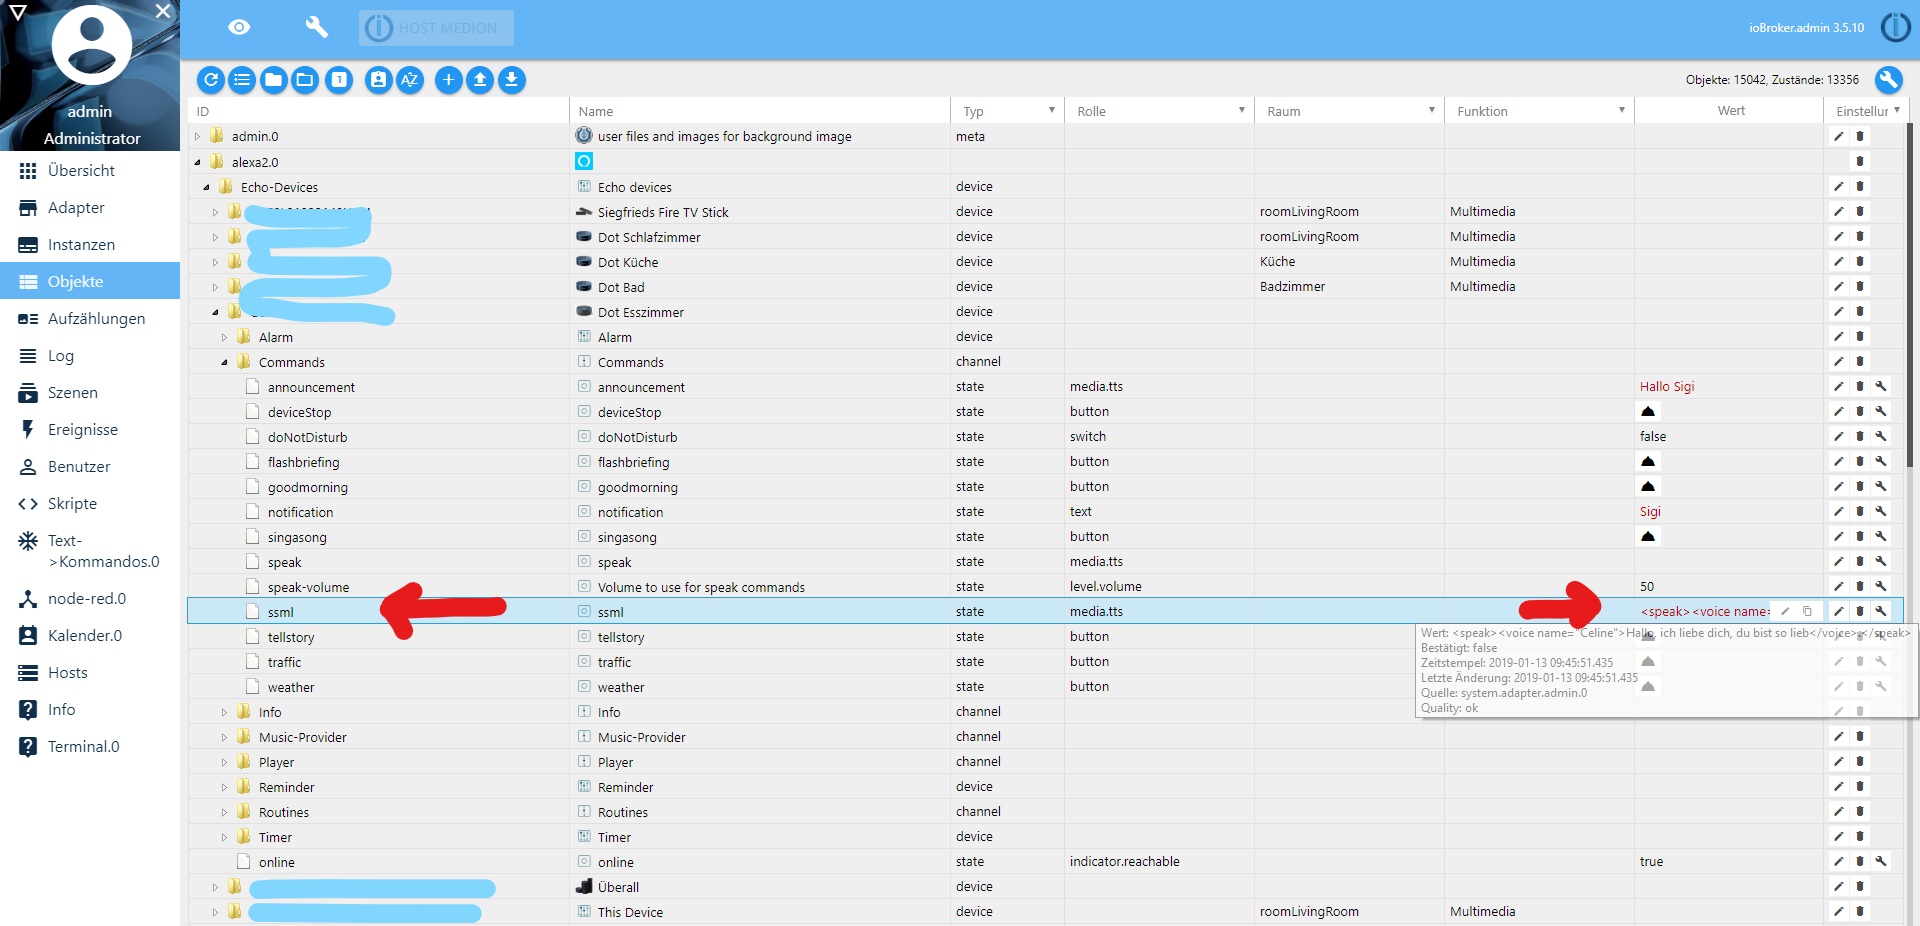Viewport: 1920px width, 926px height.
Task: Expand all folders via open folder icon
Action: point(305,80)
